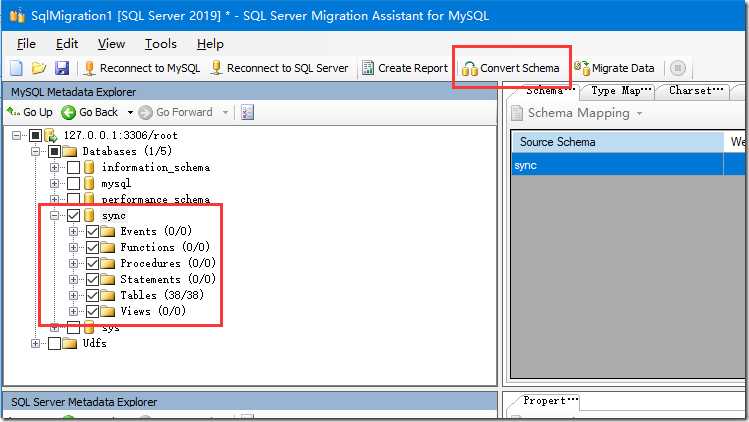Expand the Procedures (0/0) folder

point(73,263)
